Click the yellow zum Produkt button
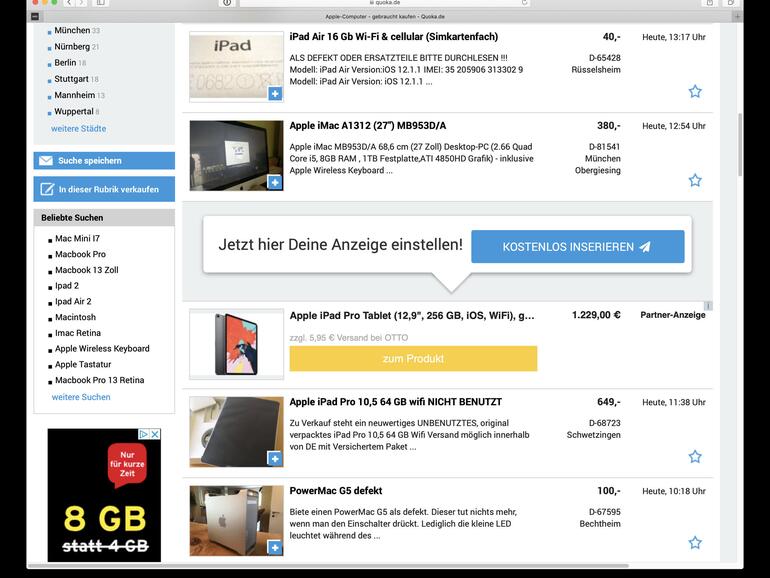The height and width of the screenshot is (578, 770). 413,358
